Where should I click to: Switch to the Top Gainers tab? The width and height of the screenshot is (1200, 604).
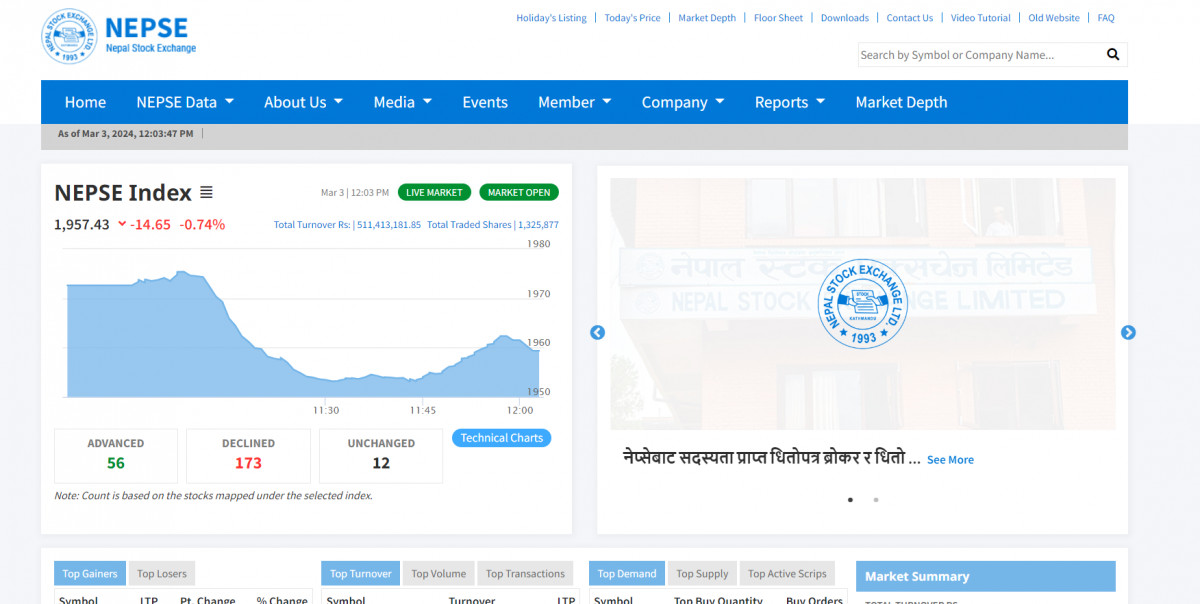click(x=90, y=573)
